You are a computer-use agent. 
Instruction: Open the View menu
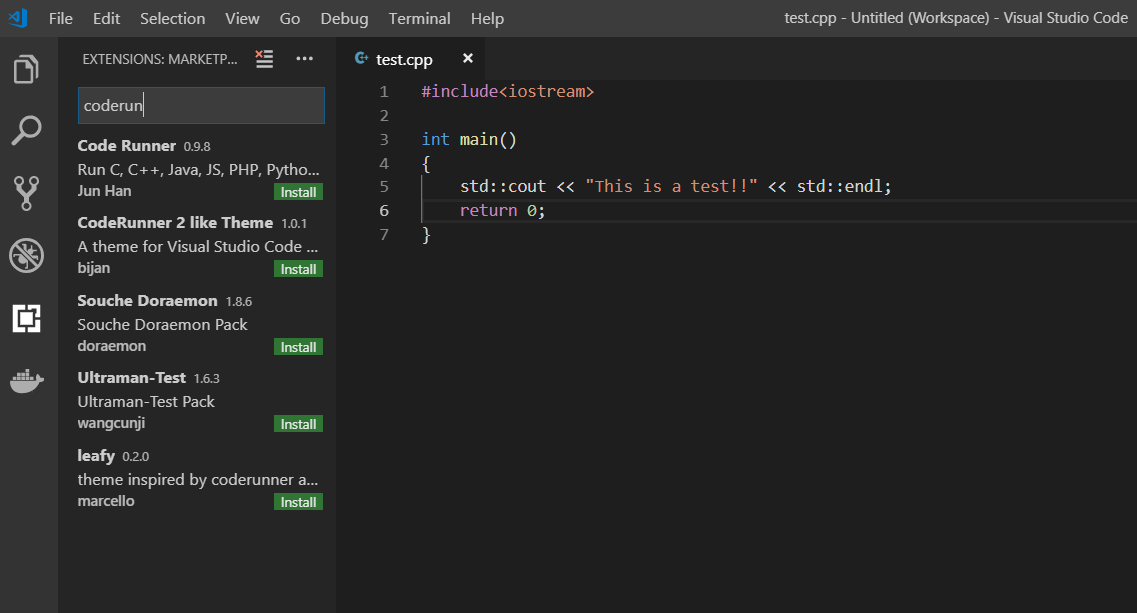pyautogui.click(x=242, y=18)
